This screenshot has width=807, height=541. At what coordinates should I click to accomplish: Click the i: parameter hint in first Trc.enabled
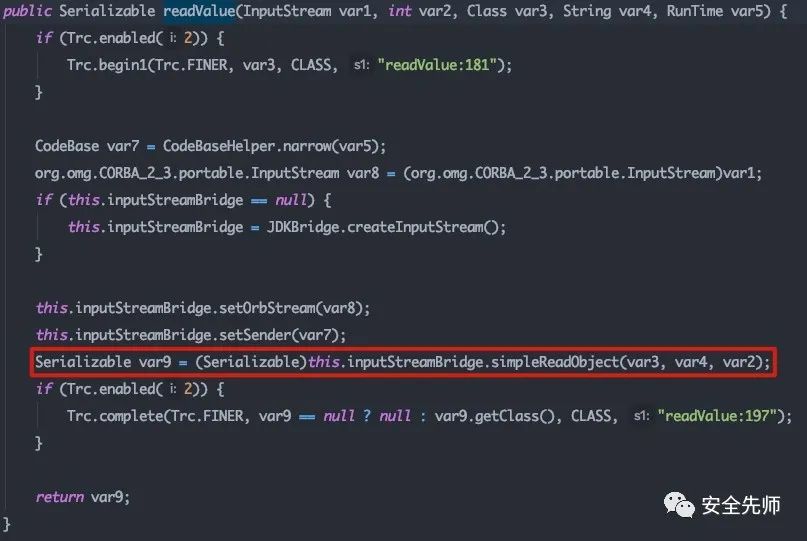pyautogui.click(x=173, y=38)
